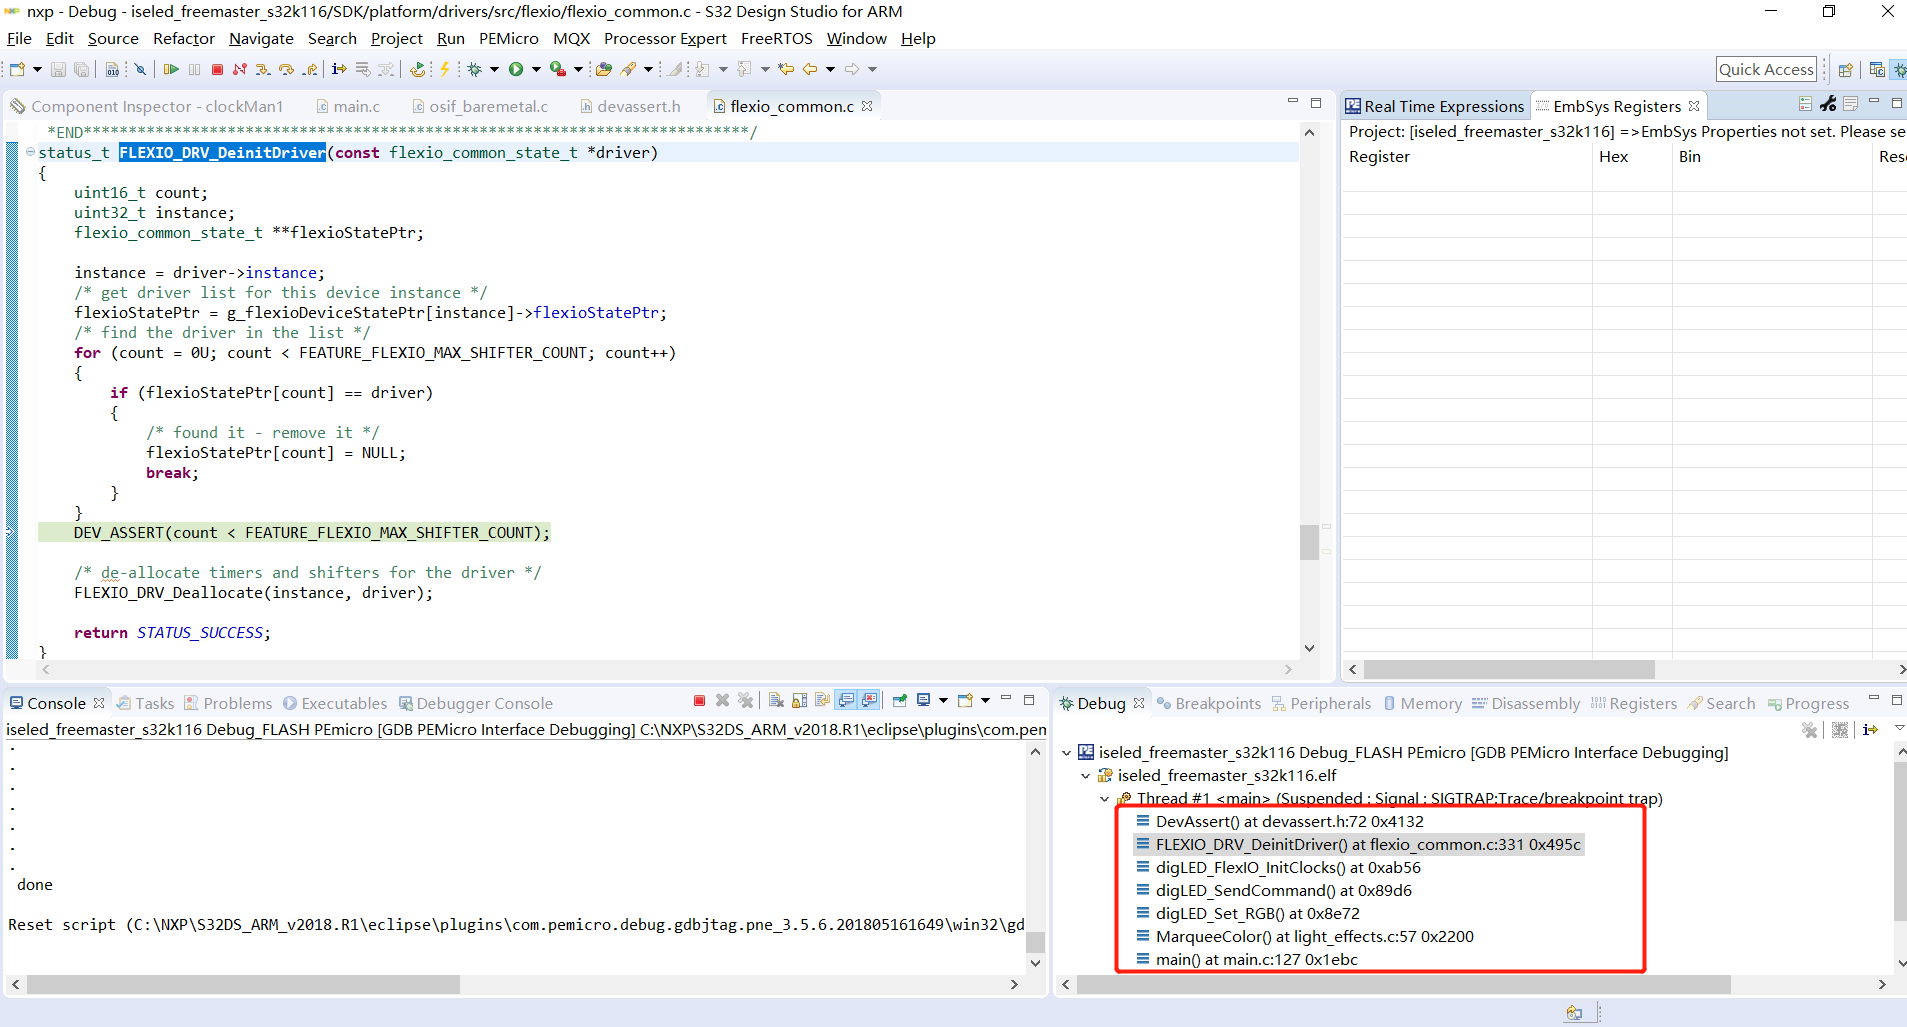Click the Resume debug icon

pyautogui.click(x=172, y=69)
